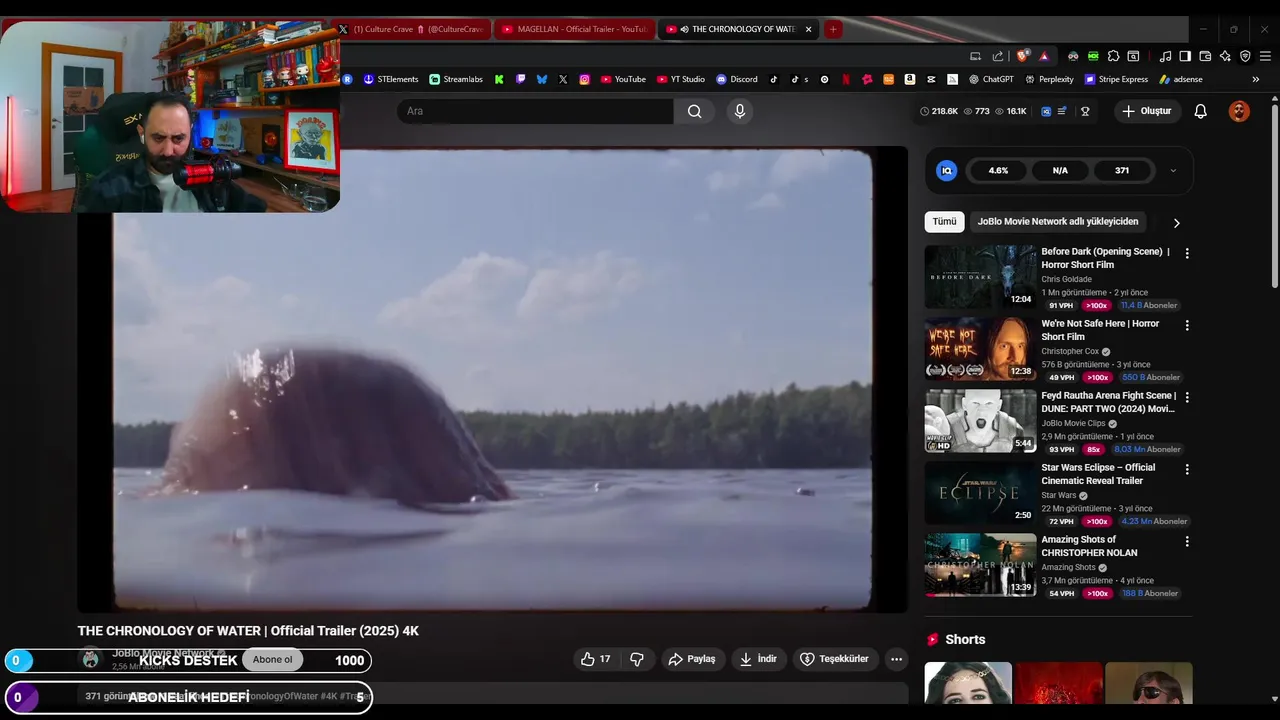Open the account avatar menu
The image size is (1280, 720).
[x=1239, y=111]
